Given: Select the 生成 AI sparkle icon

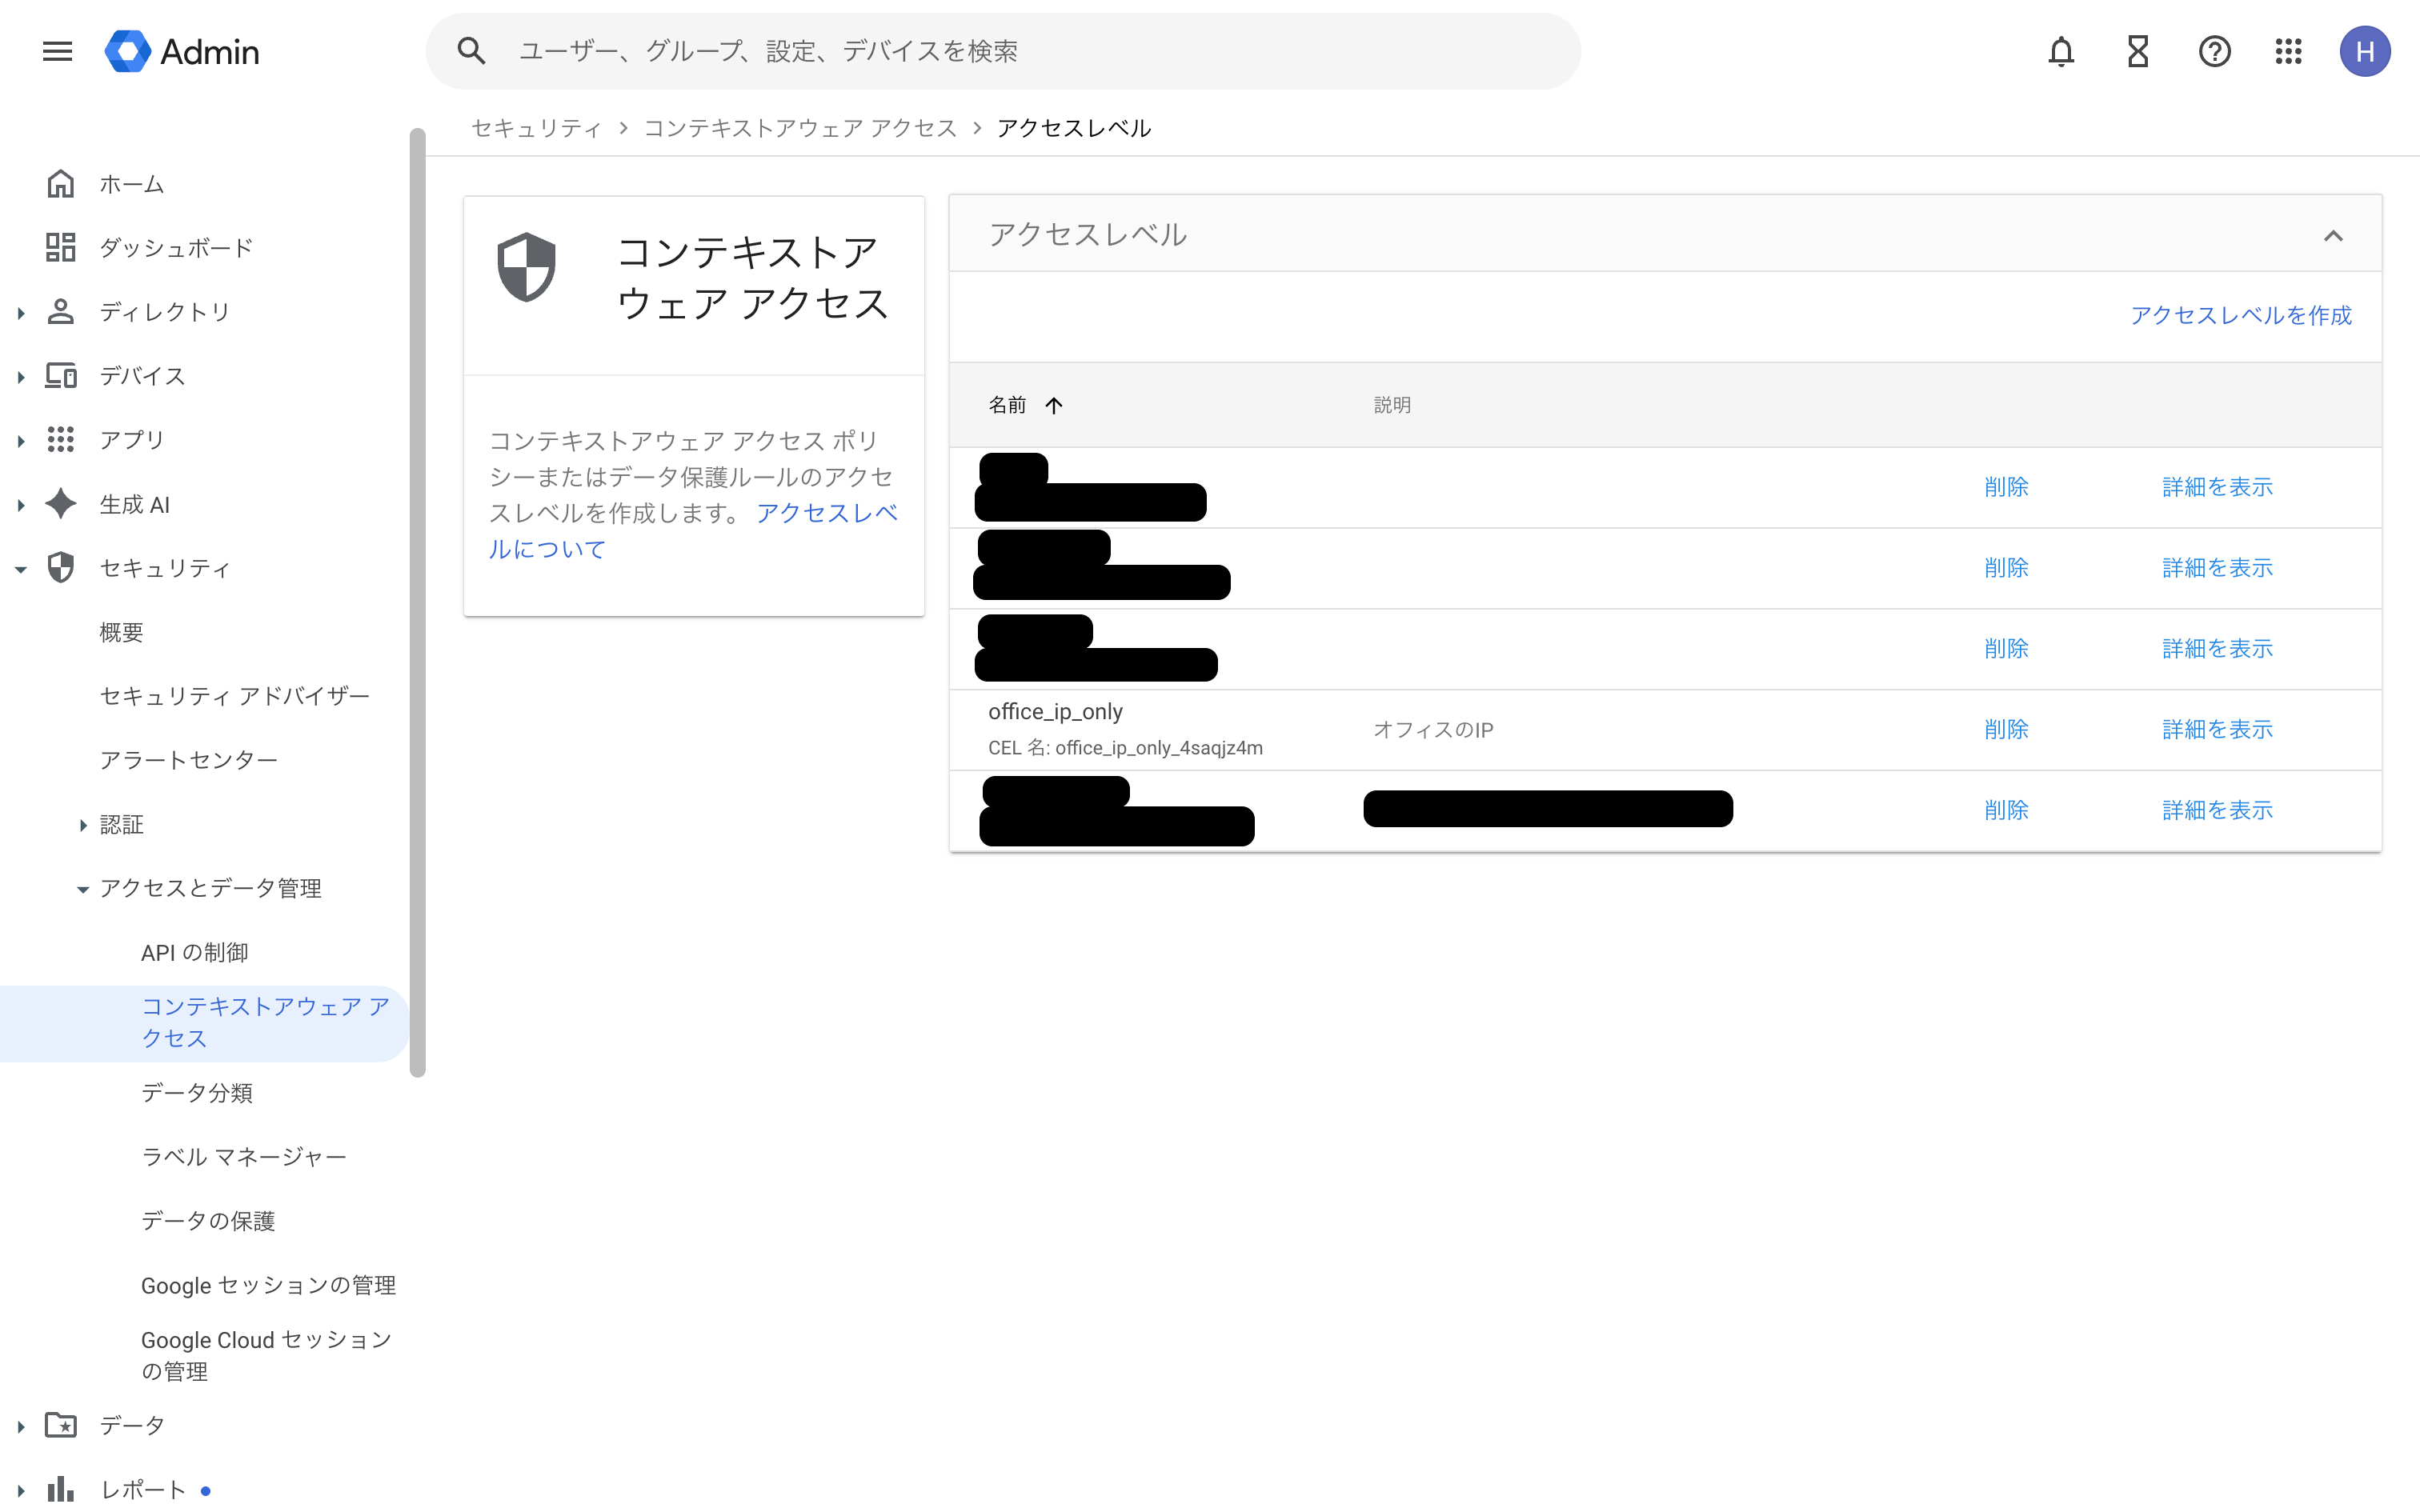Looking at the screenshot, I should click(60, 504).
